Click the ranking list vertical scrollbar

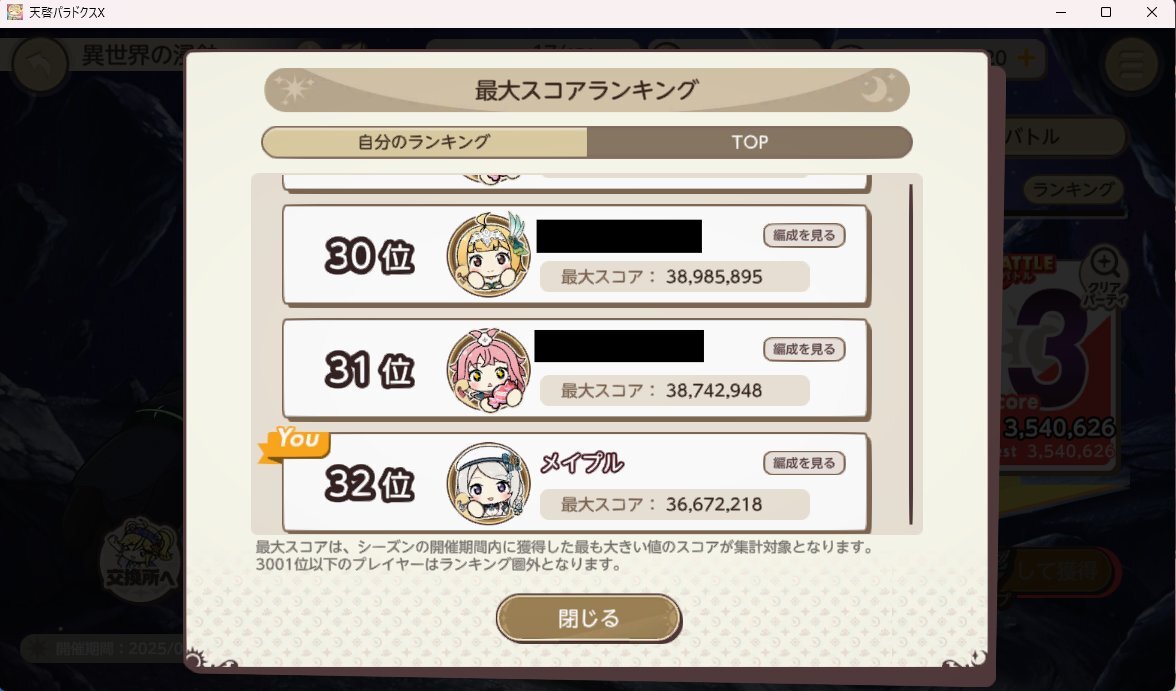point(911,354)
